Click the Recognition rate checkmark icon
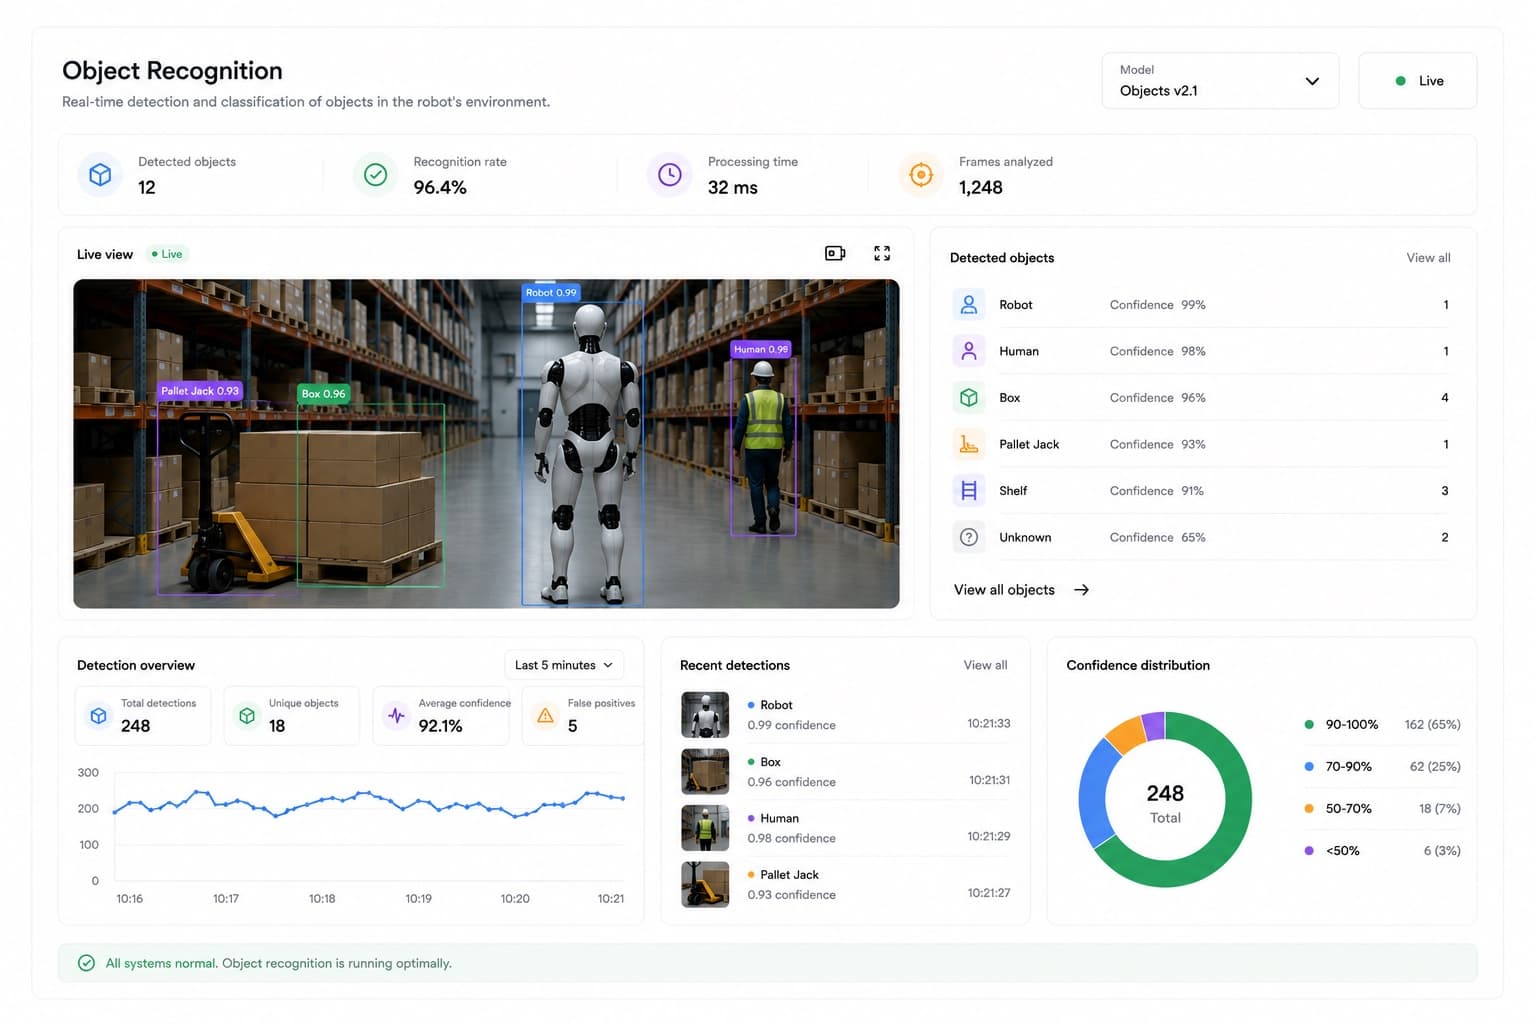The image size is (1536, 1024). 375,175
